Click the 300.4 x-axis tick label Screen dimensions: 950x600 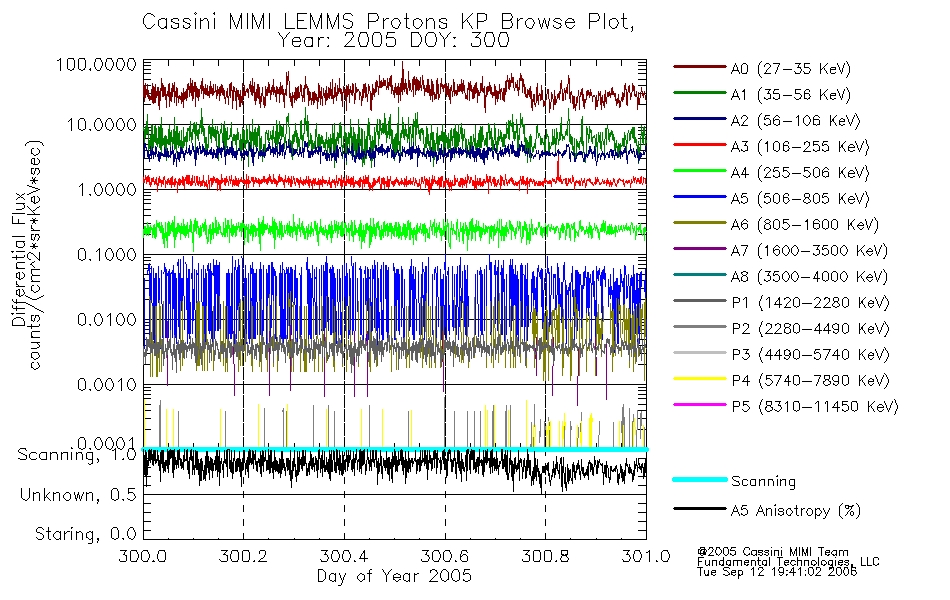point(344,556)
